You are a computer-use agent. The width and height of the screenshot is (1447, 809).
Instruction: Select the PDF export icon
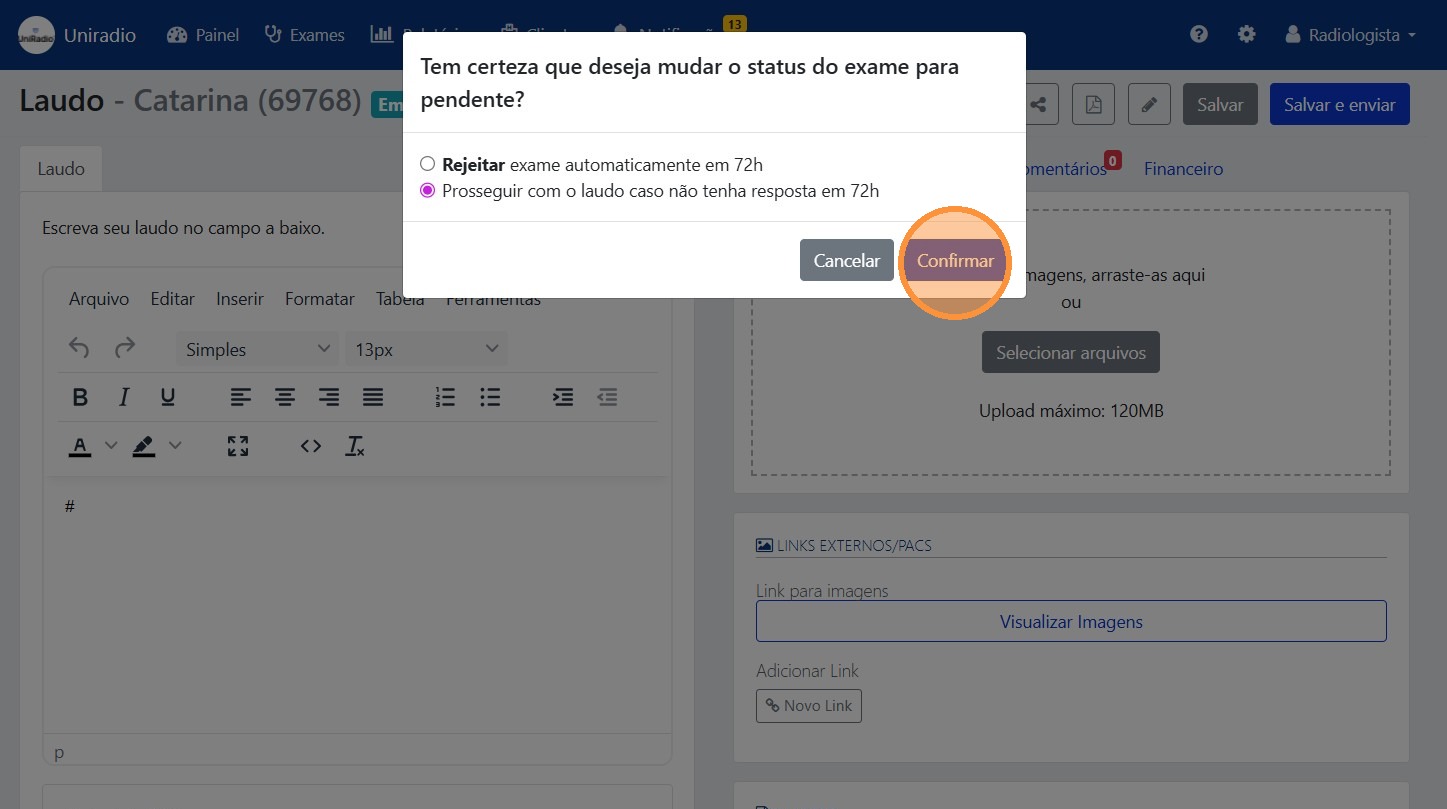1093,103
